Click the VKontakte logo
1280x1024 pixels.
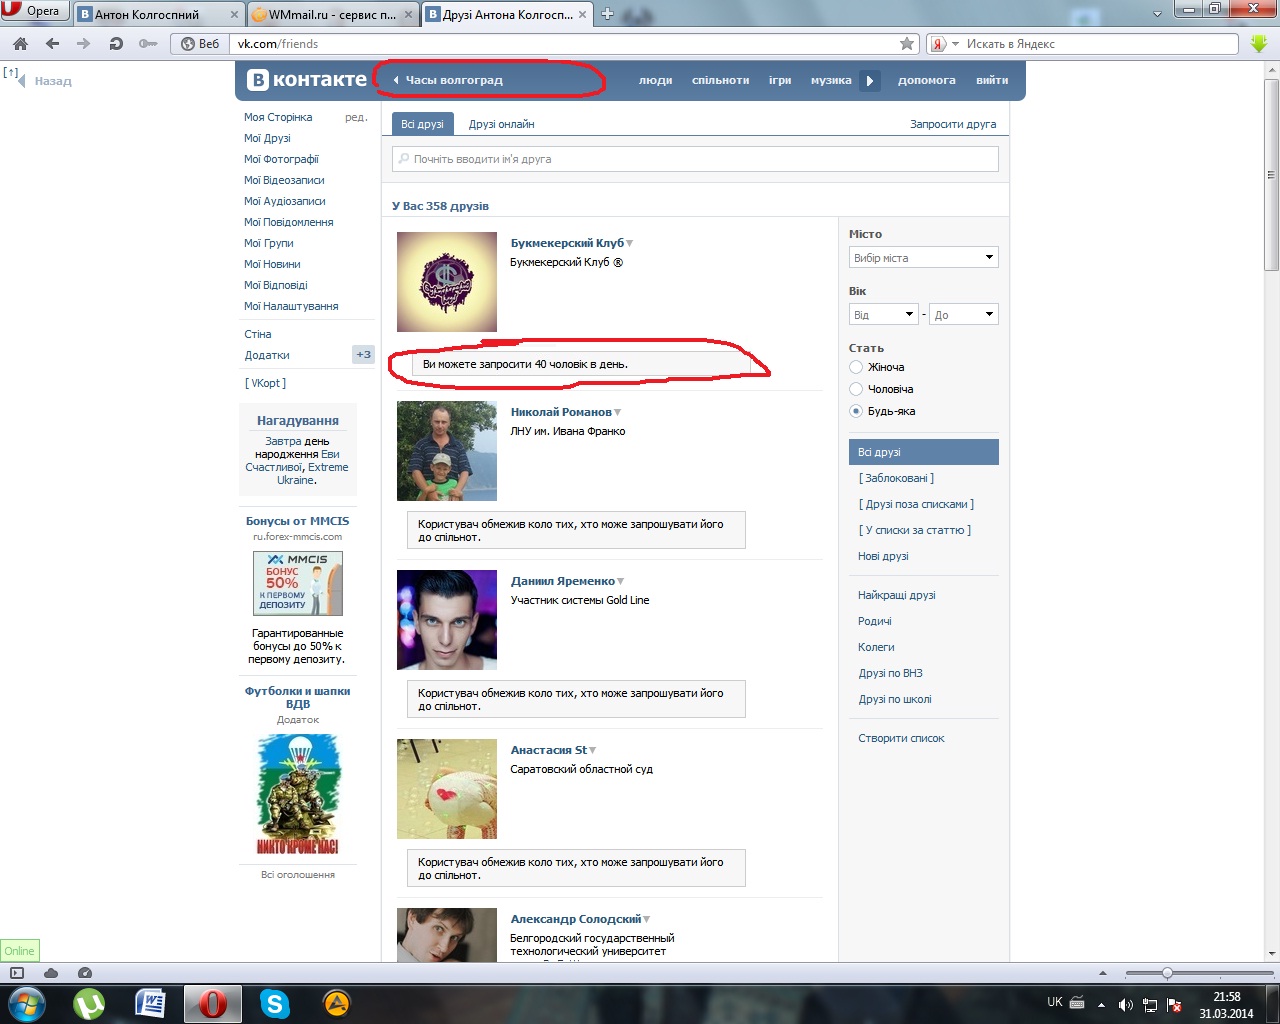(307, 80)
